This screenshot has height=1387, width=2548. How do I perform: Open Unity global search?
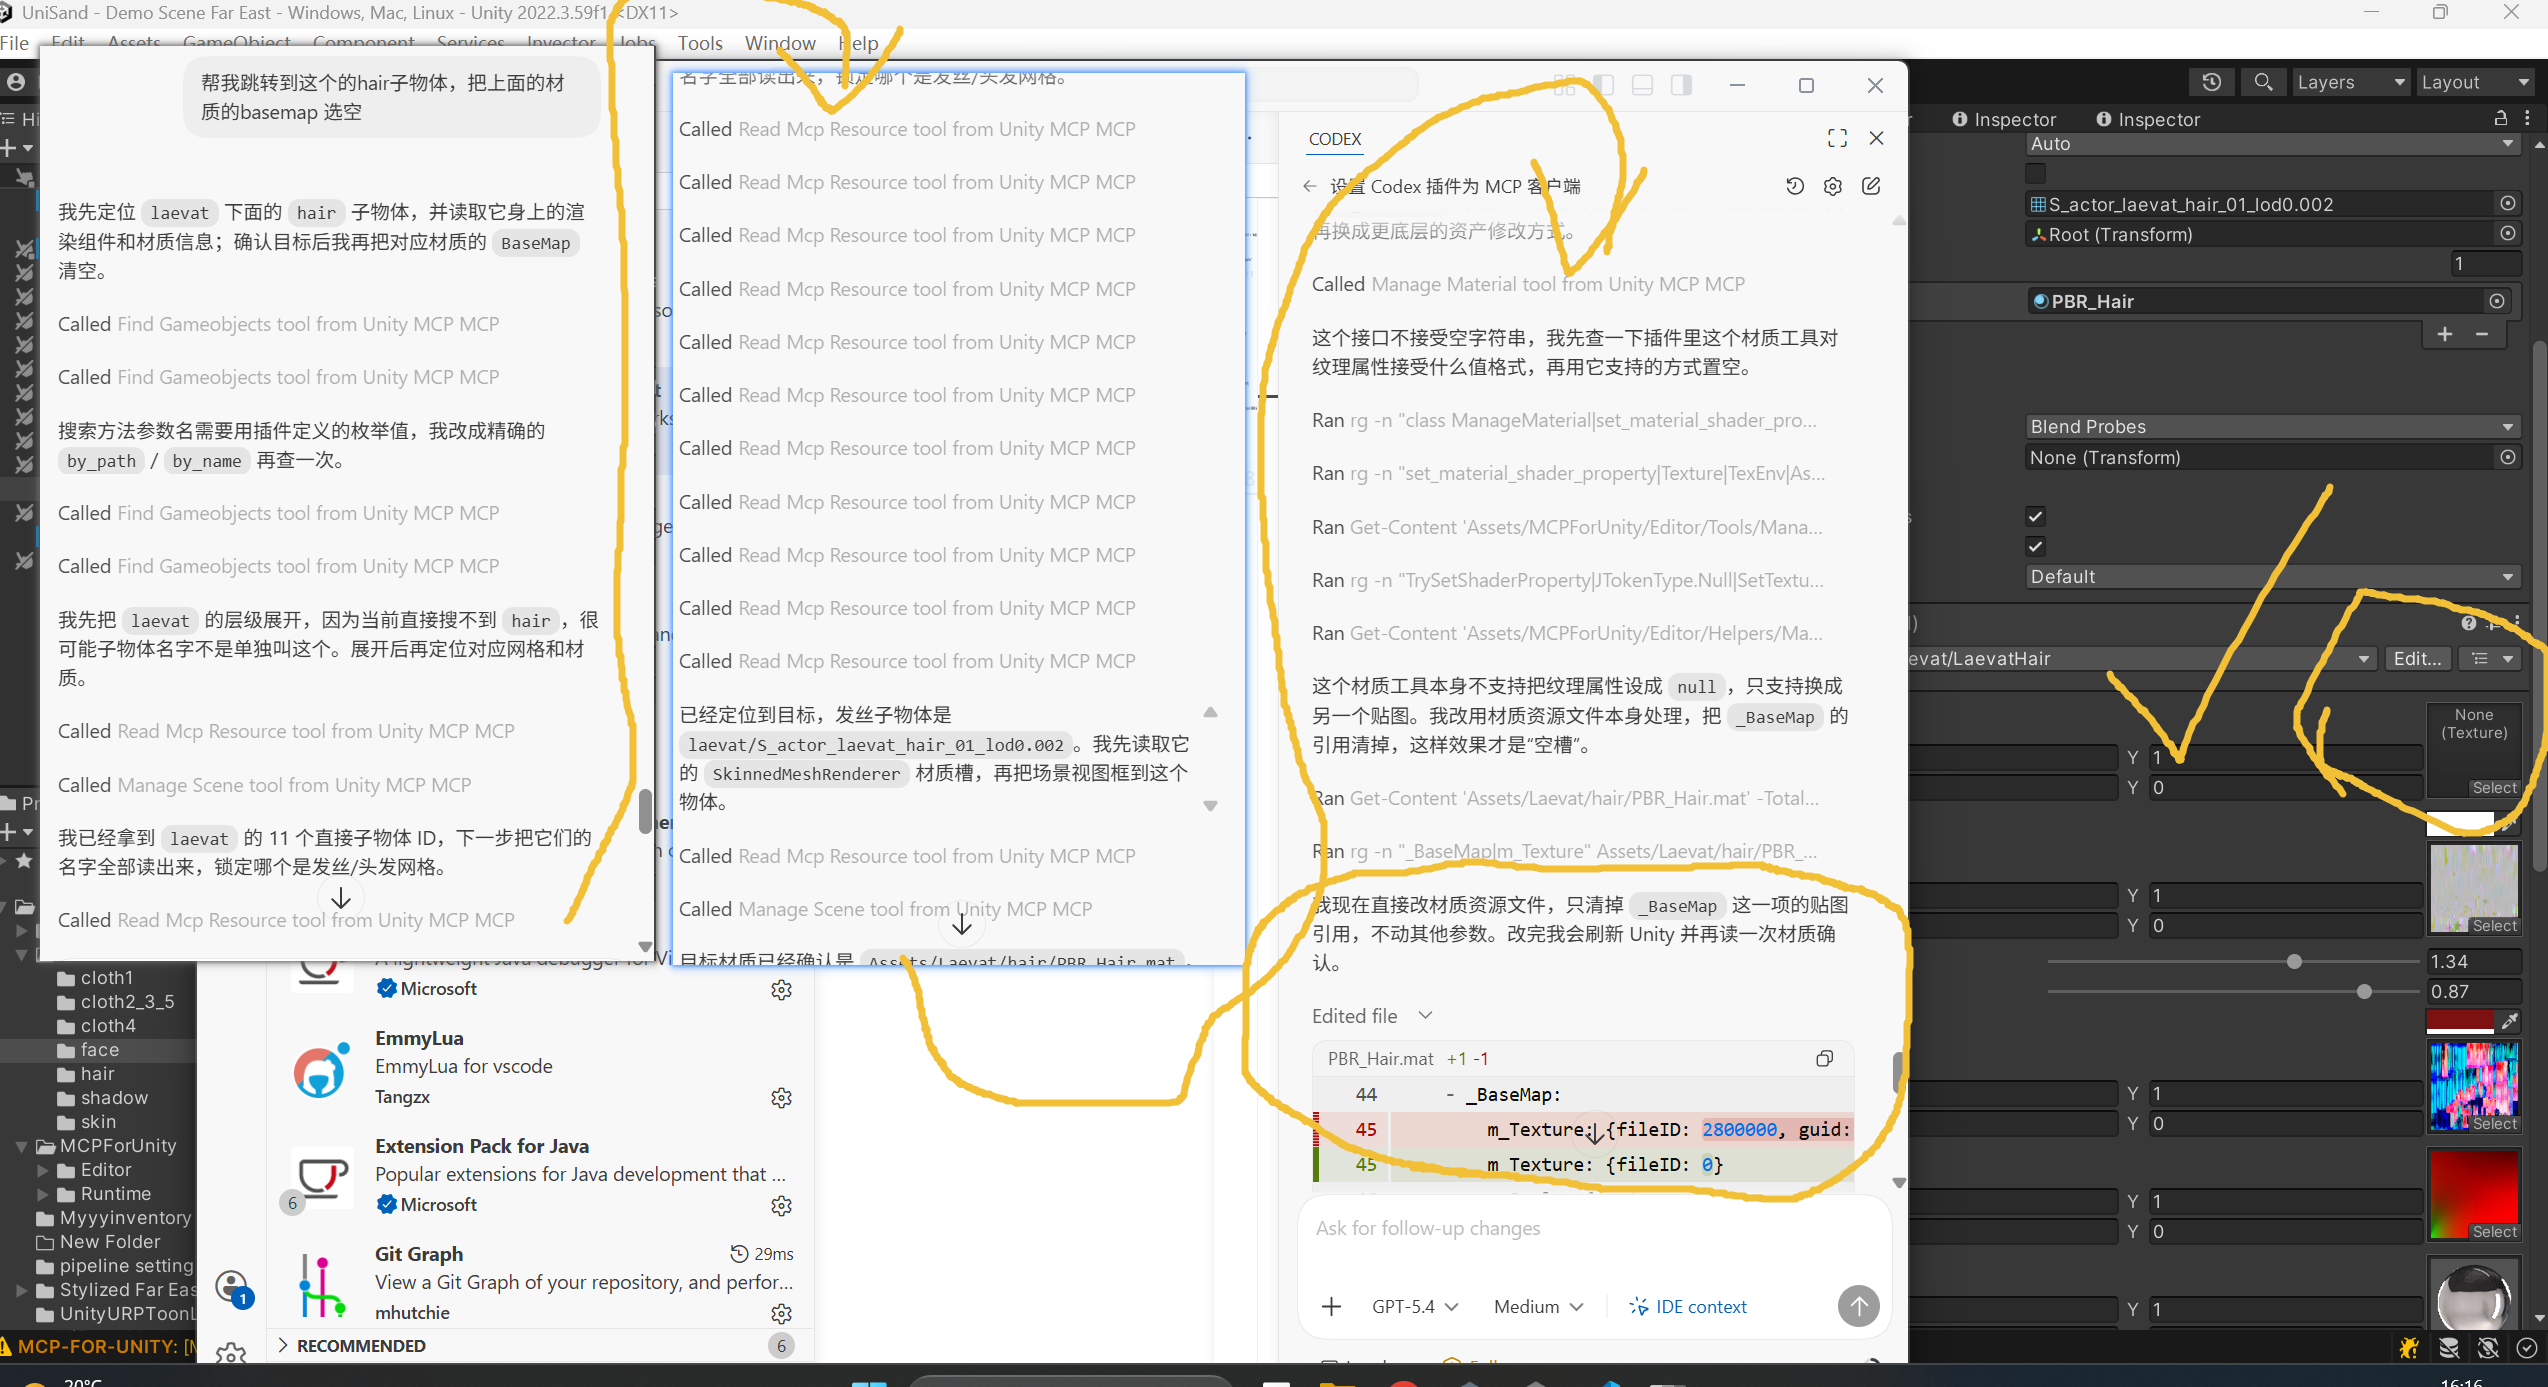[x=2263, y=82]
